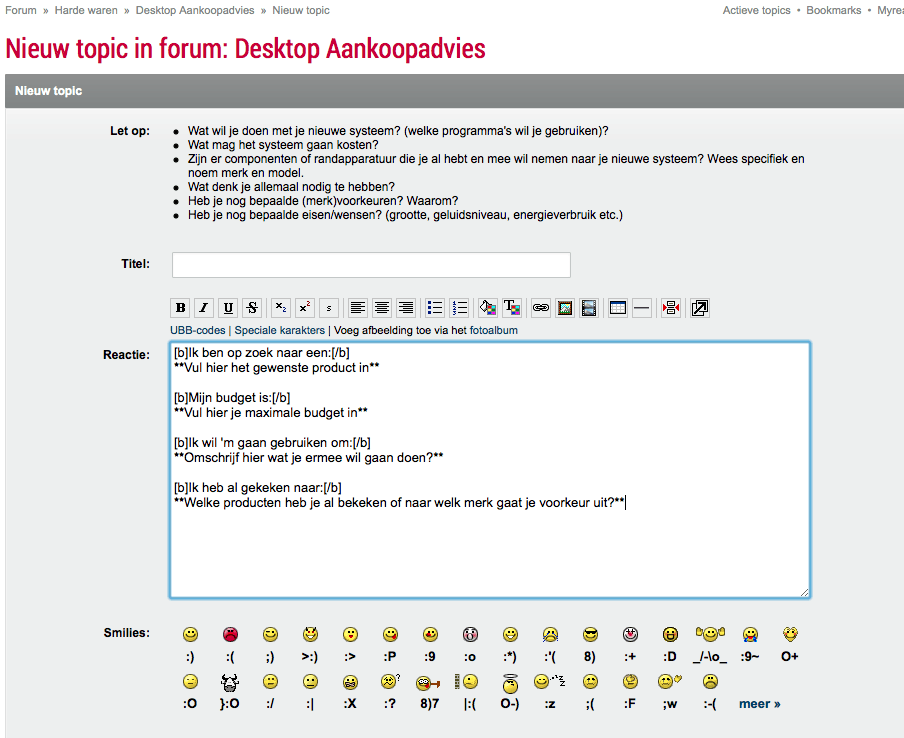Screen dimensions: 904x738
Task: Insert subscript tag
Action: 281,308
